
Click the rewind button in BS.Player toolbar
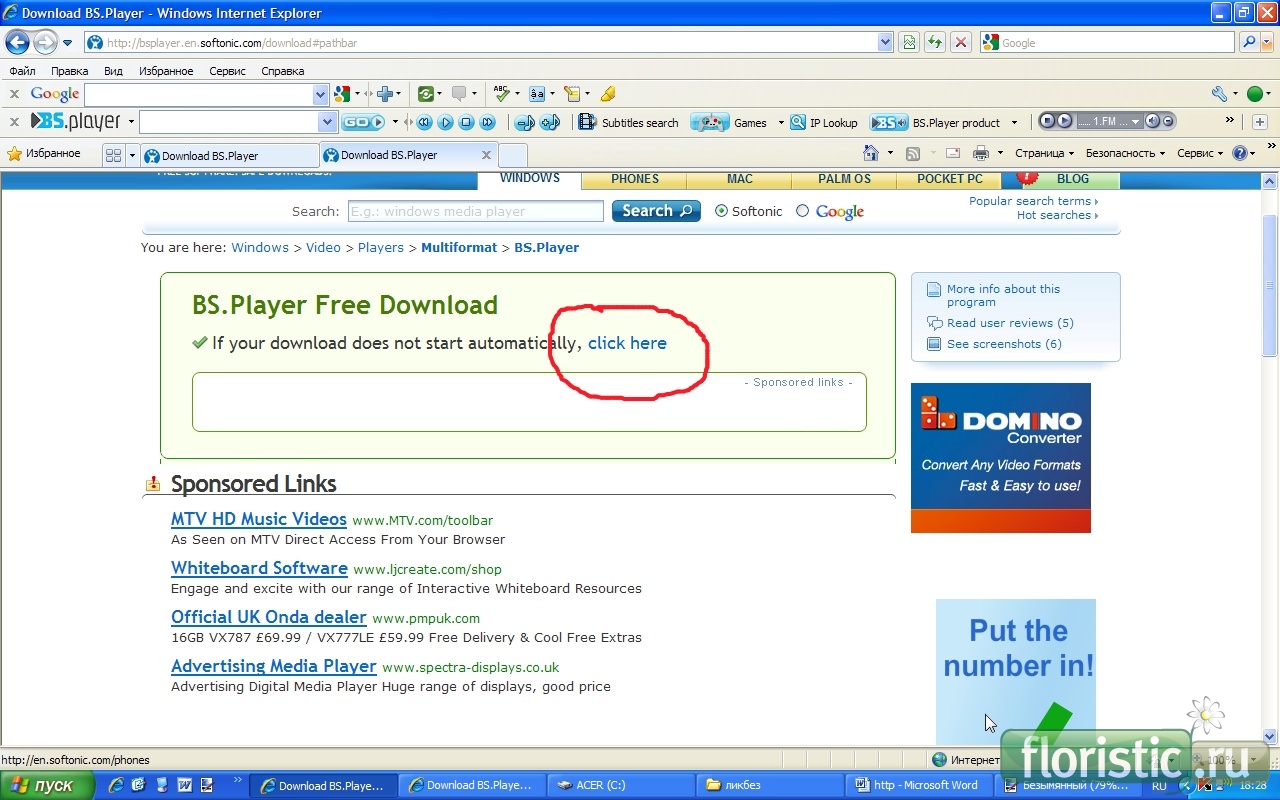[x=425, y=122]
